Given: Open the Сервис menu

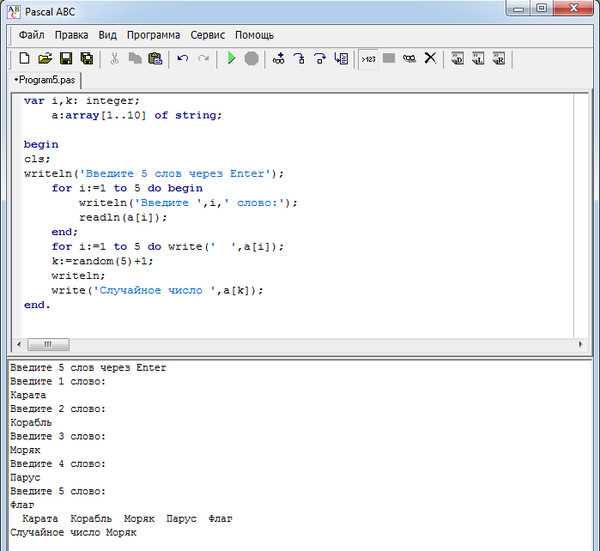Looking at the screenshot, I should pos(208,35).
